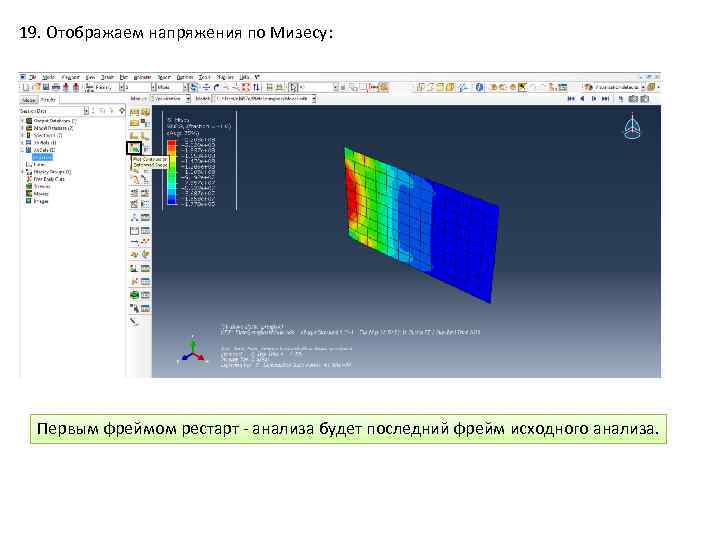Click the save icon in toolbar

[x=46, y=87]
